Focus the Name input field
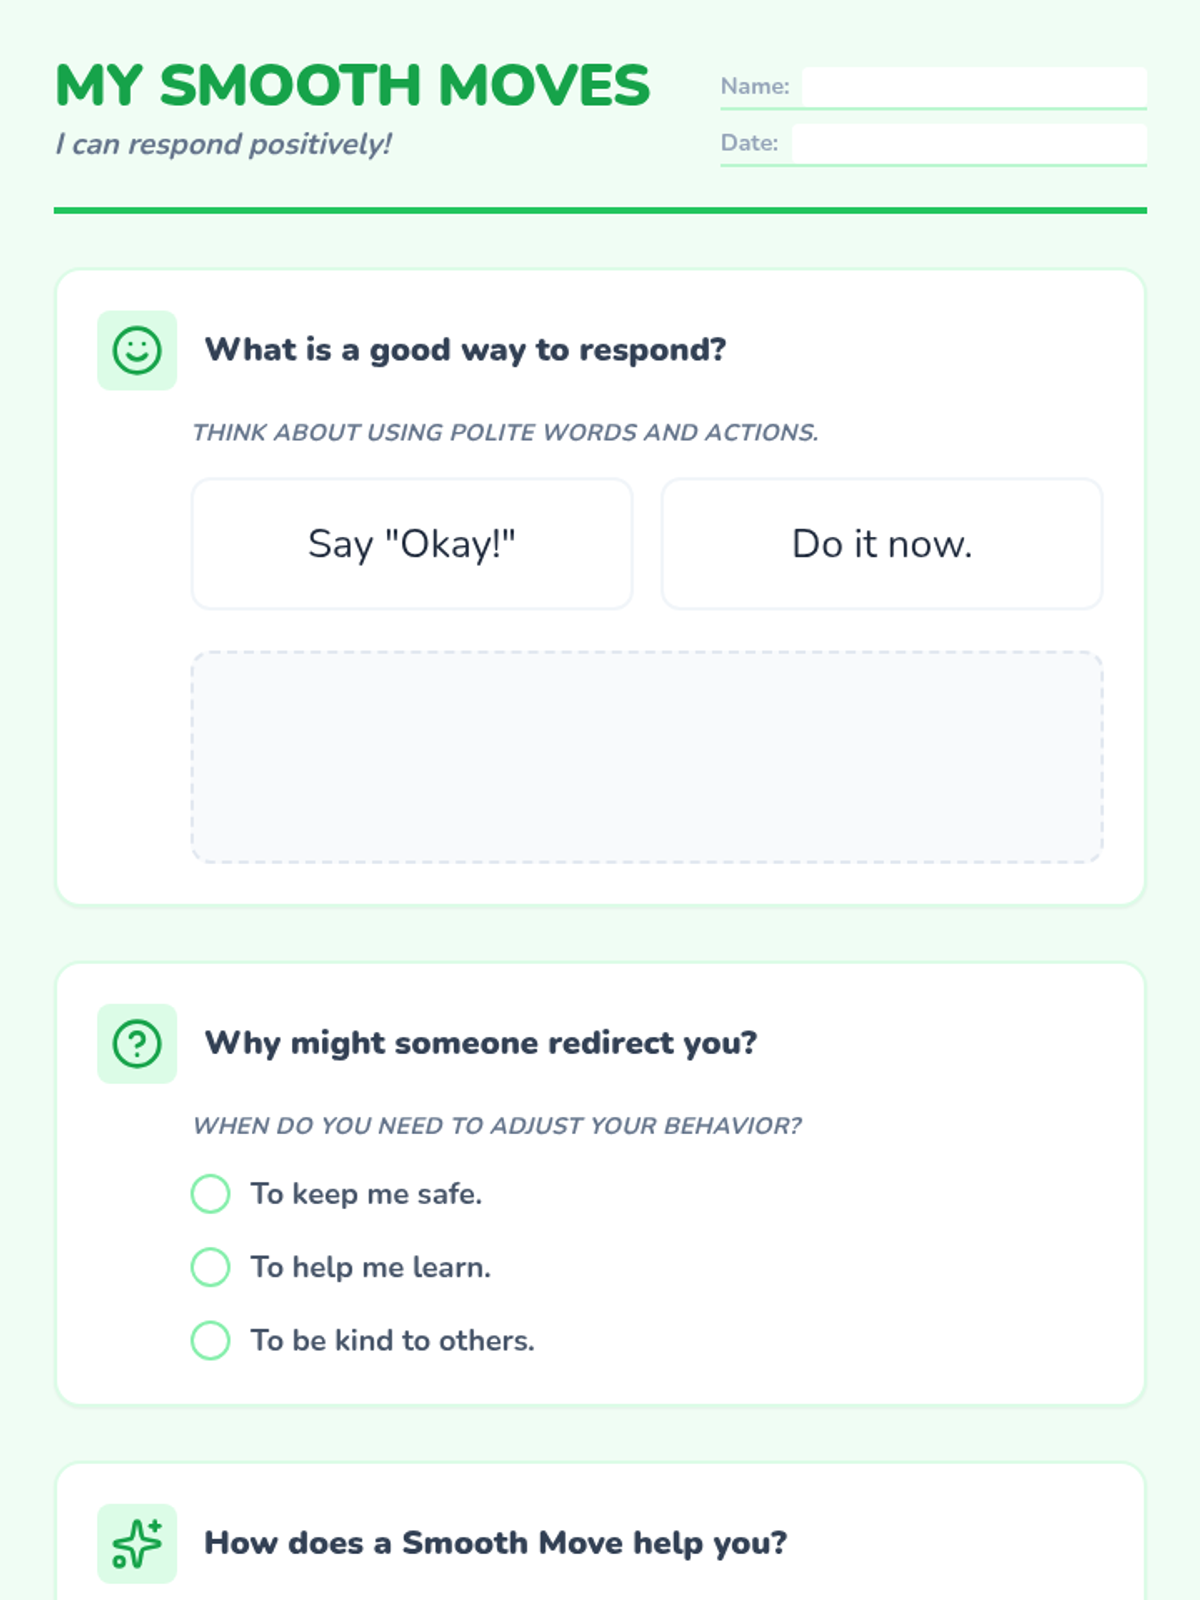 tap(974, 86)
